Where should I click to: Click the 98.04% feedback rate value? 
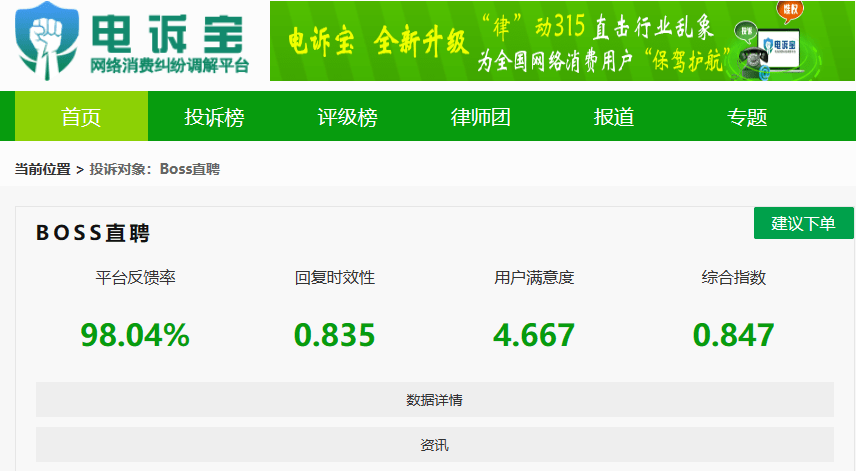[x=135, y=335]
